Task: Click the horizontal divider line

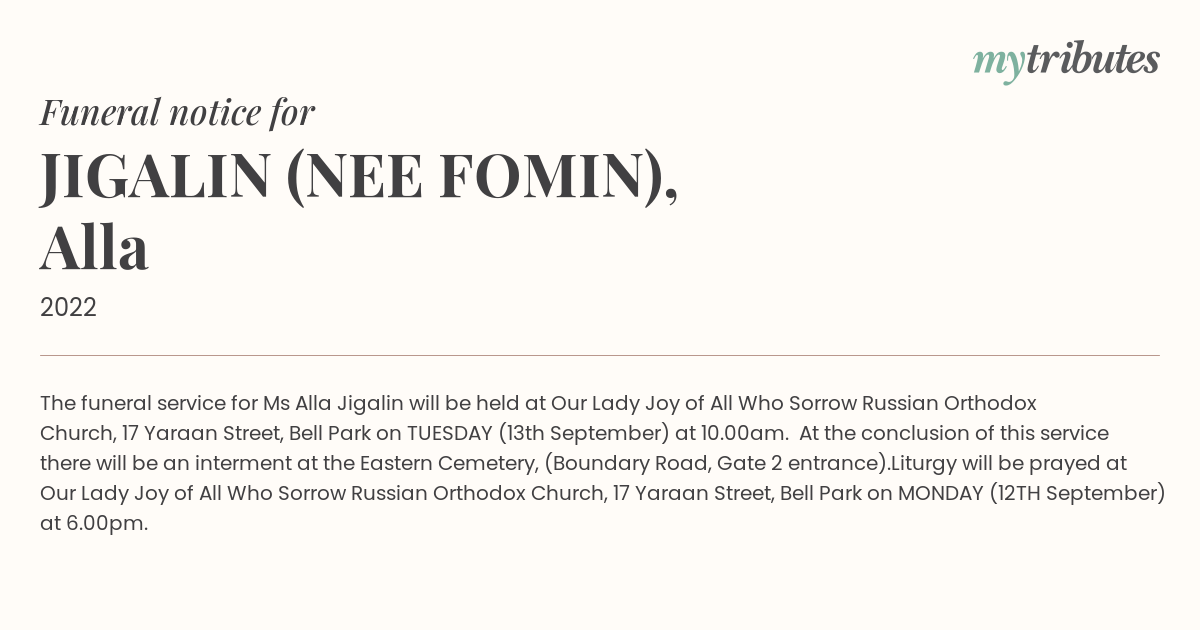Action: point(600,355)
